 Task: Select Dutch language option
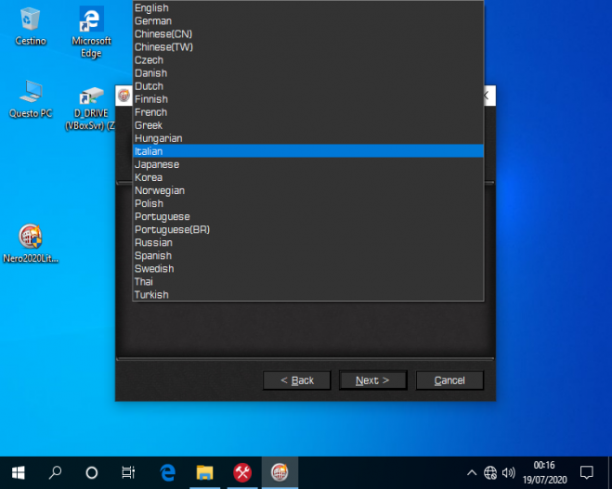click(308, 86)
